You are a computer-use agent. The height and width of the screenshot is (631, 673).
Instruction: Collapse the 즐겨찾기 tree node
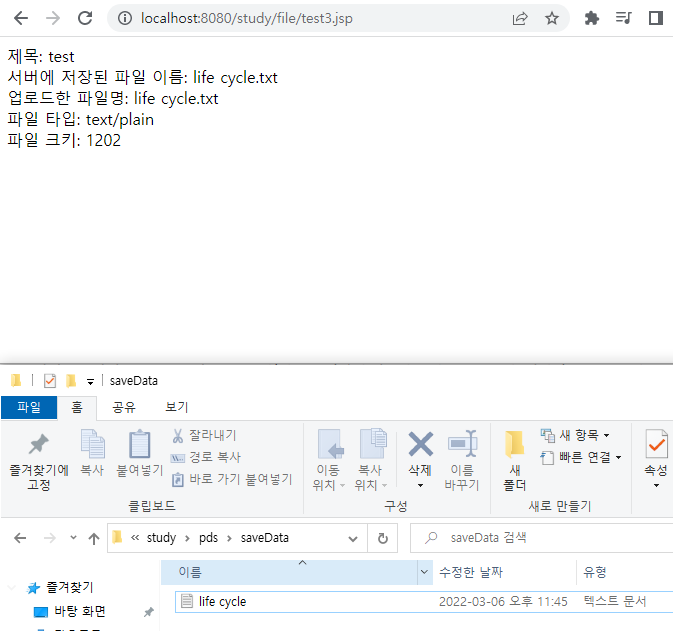[12, 587]
